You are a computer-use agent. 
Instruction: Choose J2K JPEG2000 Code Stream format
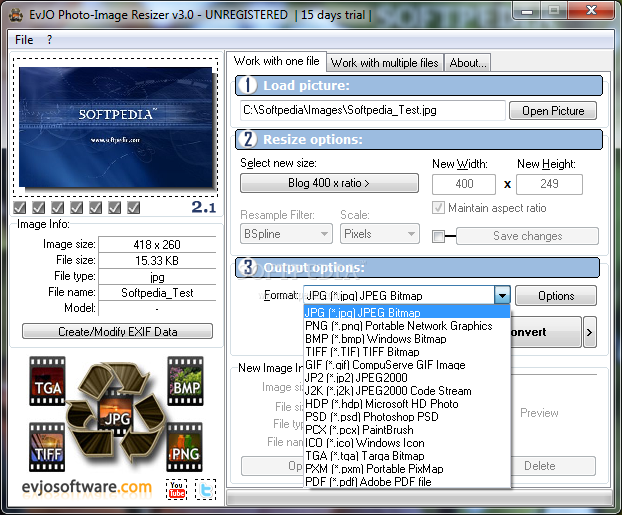tap(407, 391)
